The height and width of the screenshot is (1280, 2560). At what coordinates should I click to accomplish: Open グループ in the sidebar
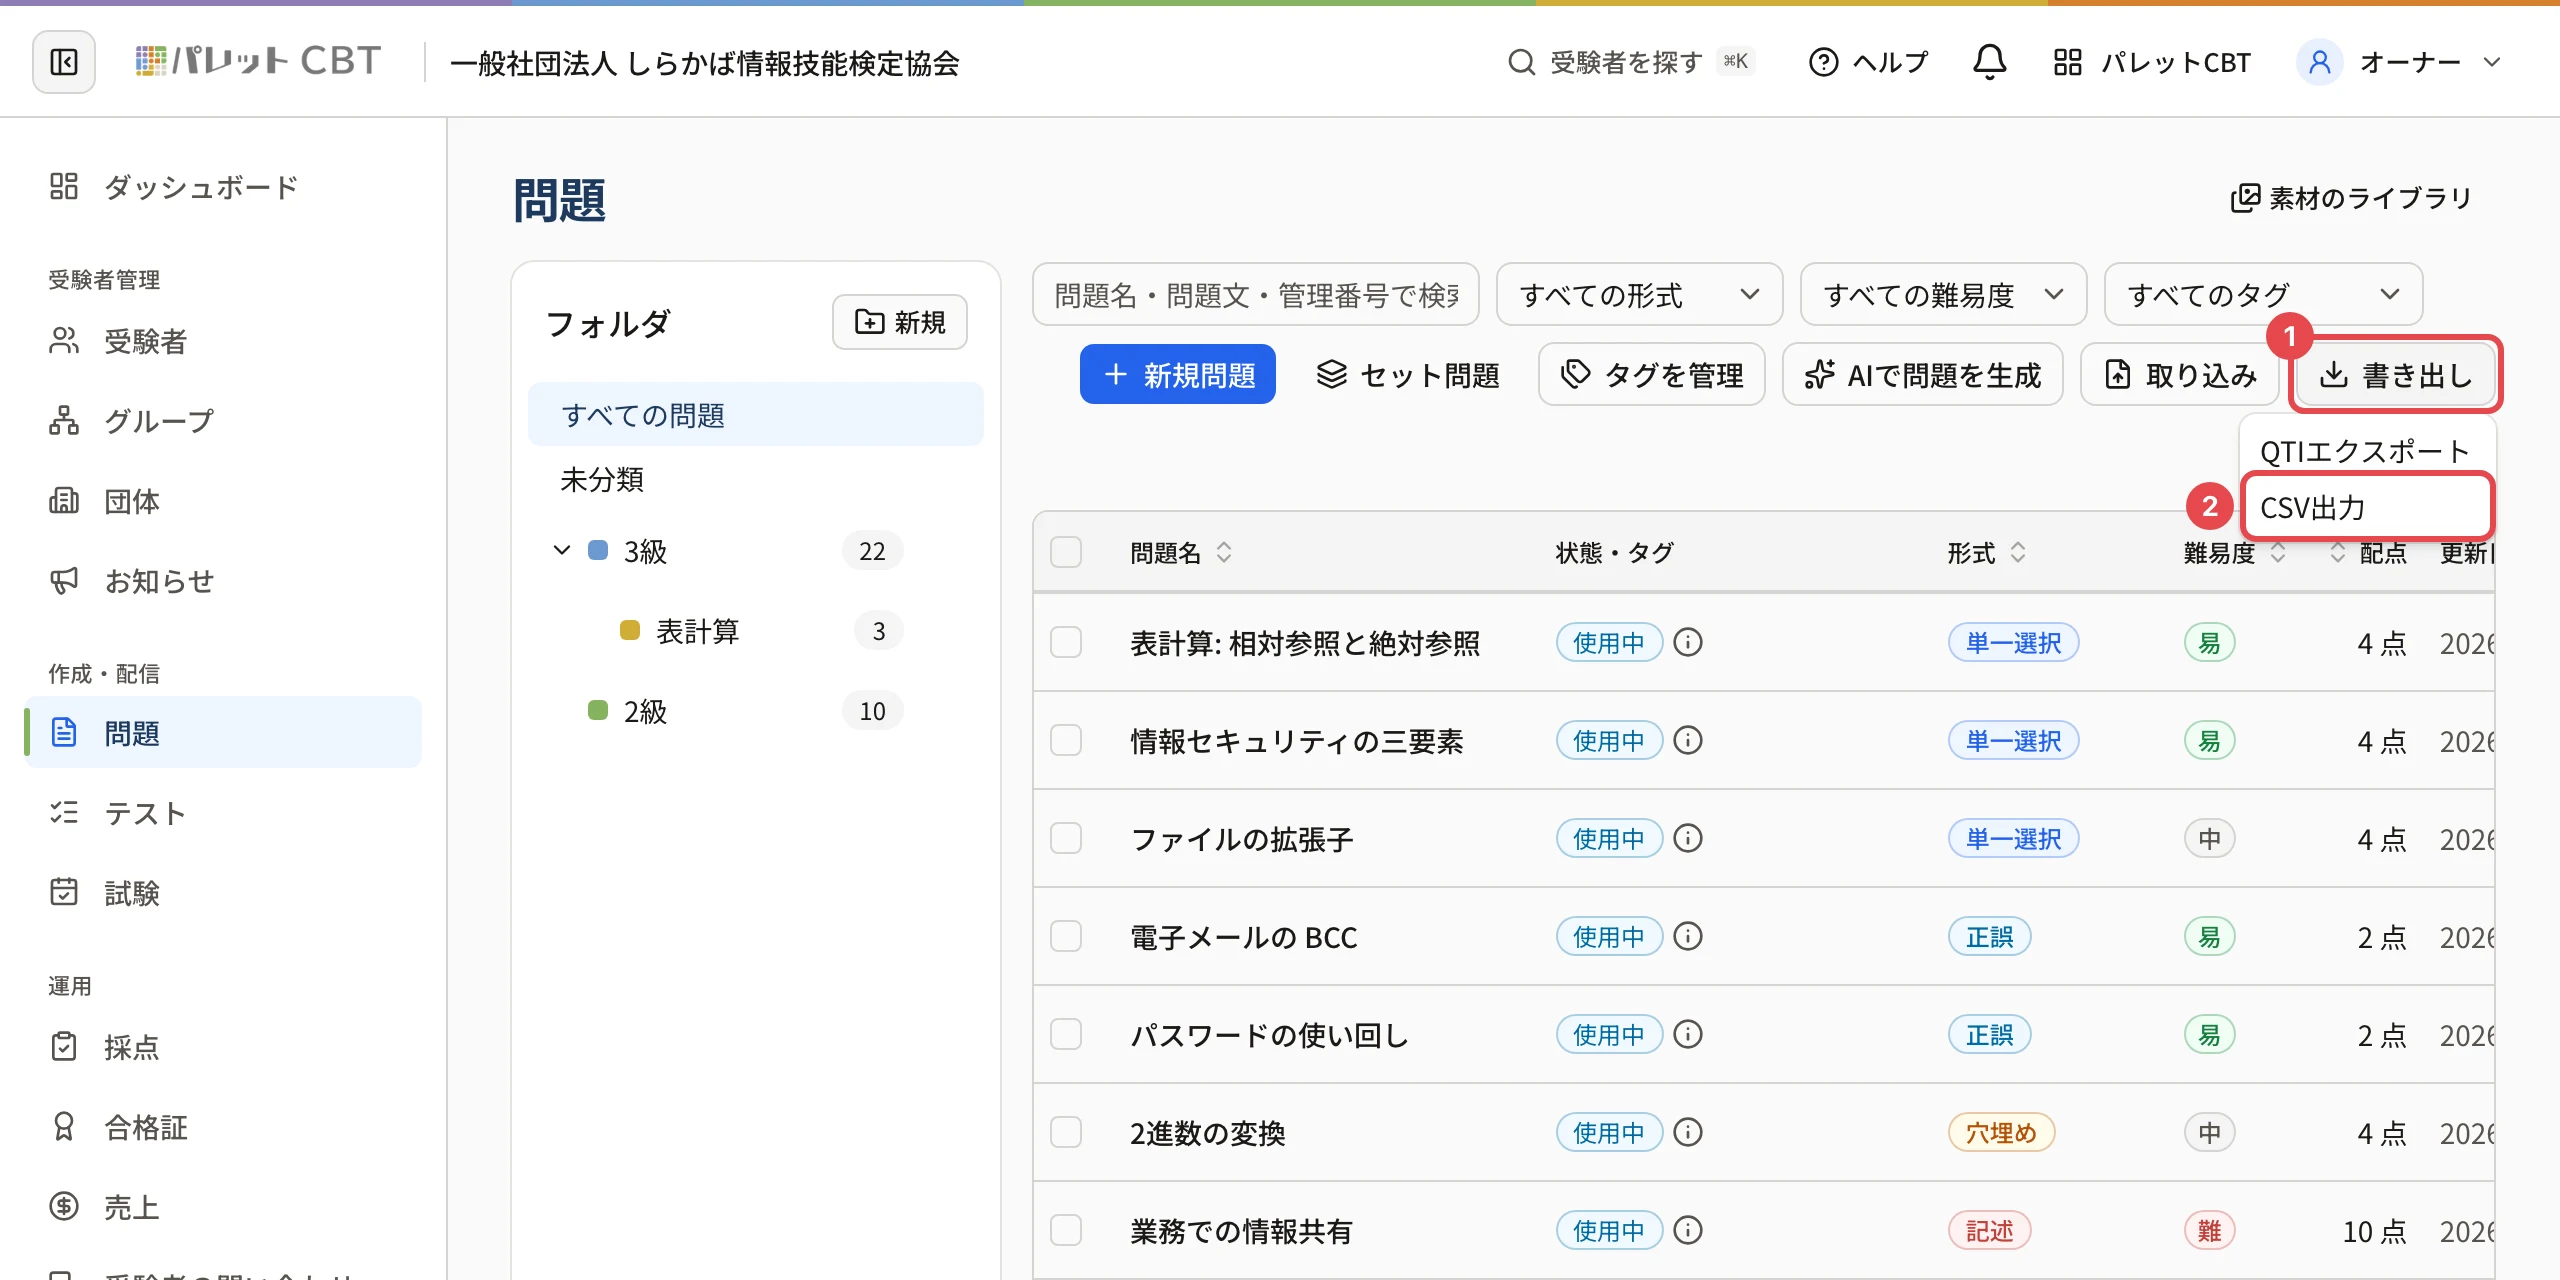(222, 421)
